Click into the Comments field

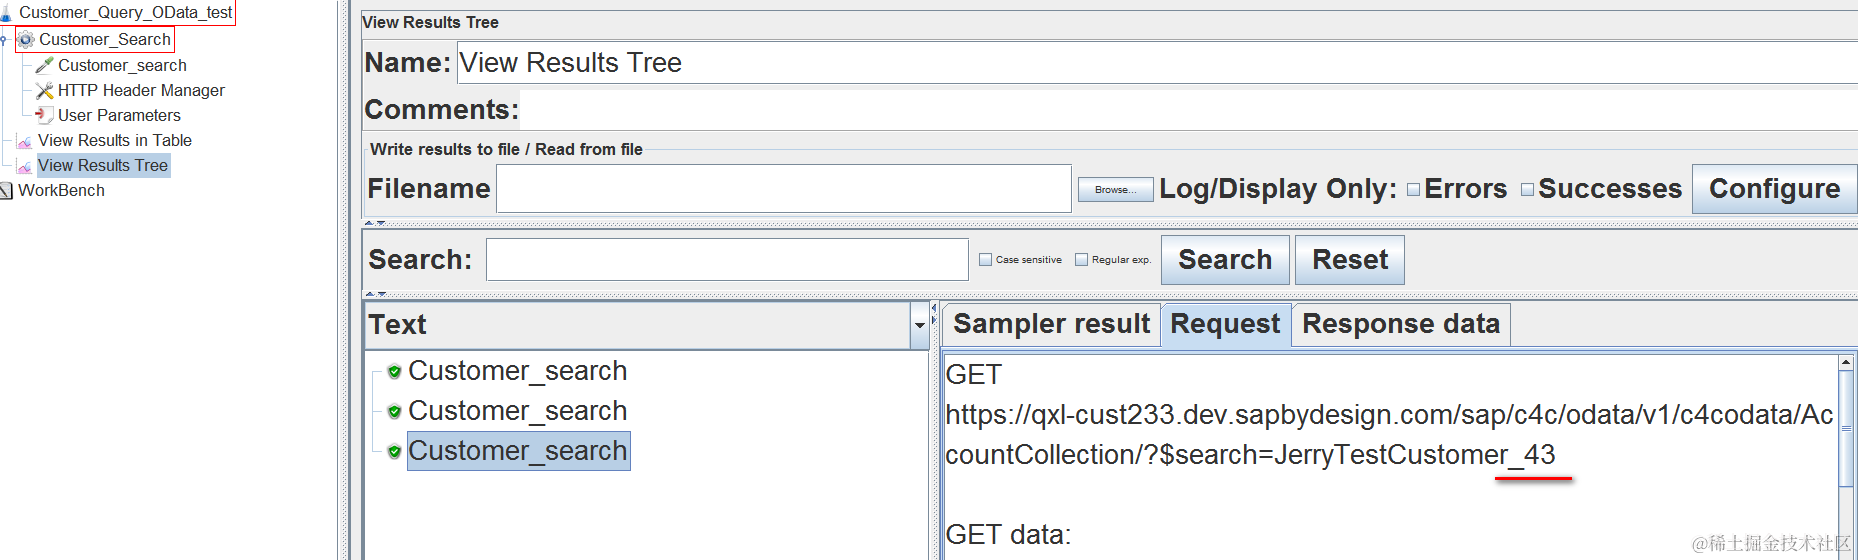point(1189,110)
